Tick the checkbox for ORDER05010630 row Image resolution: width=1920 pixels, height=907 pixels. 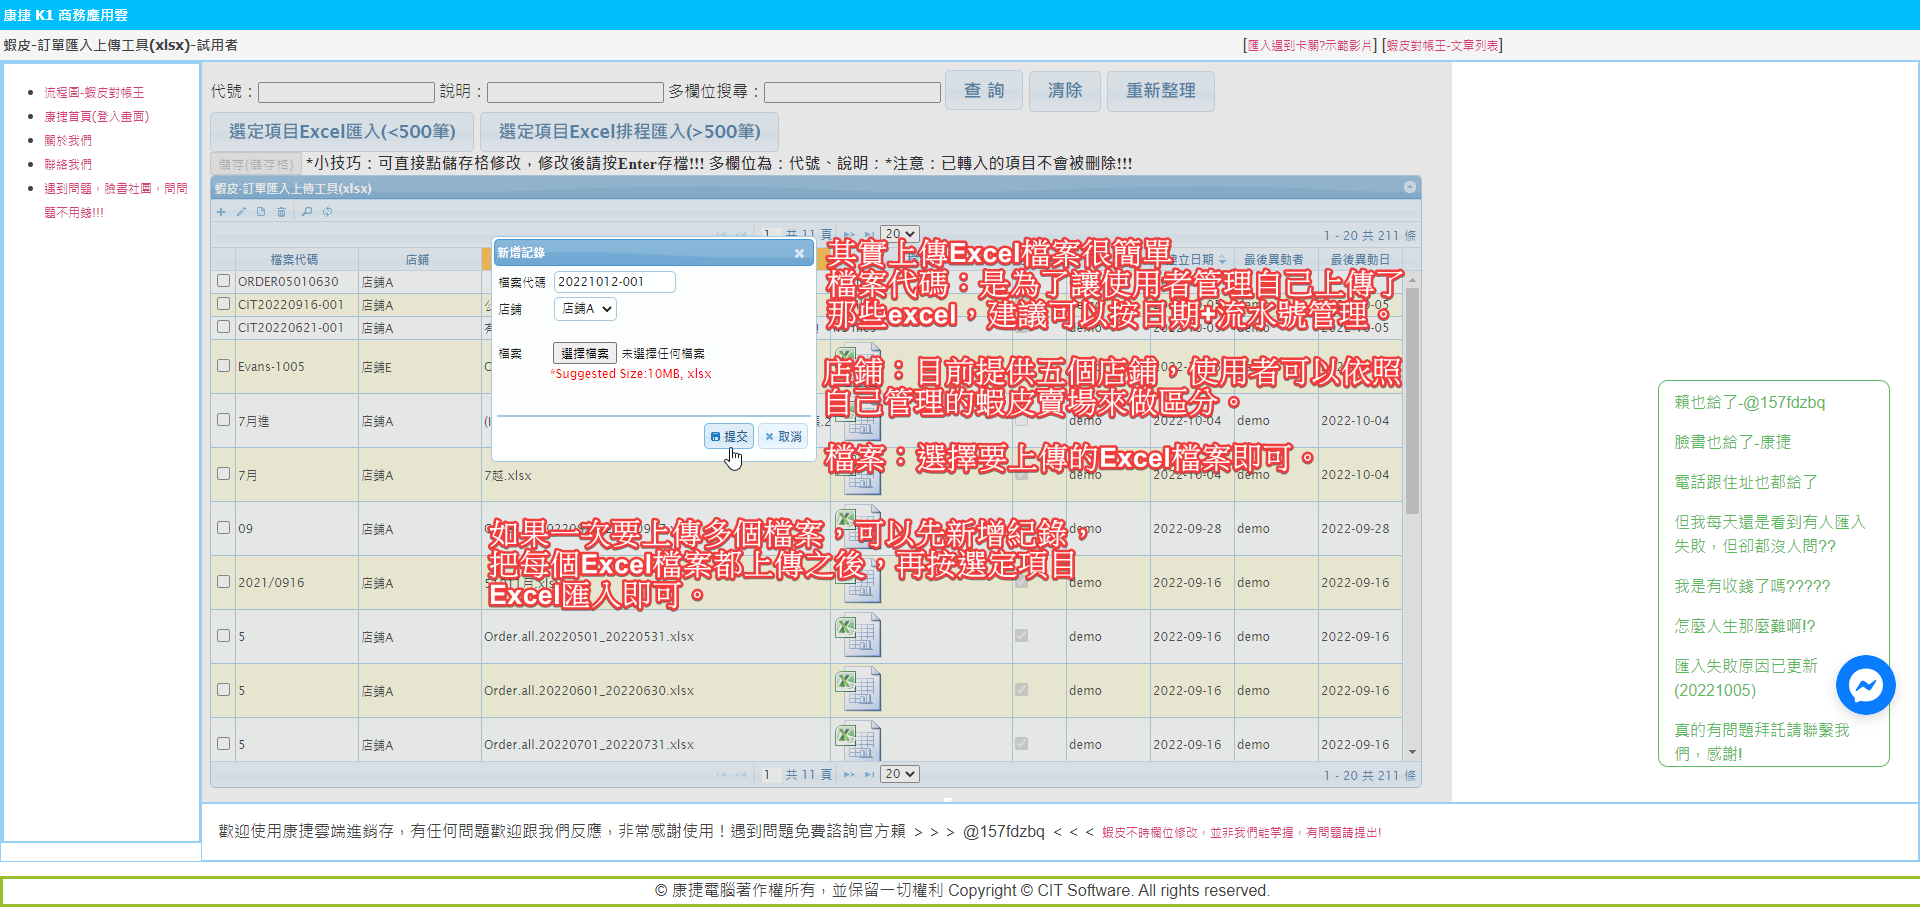pyautogui.click(x=224, y=281)
